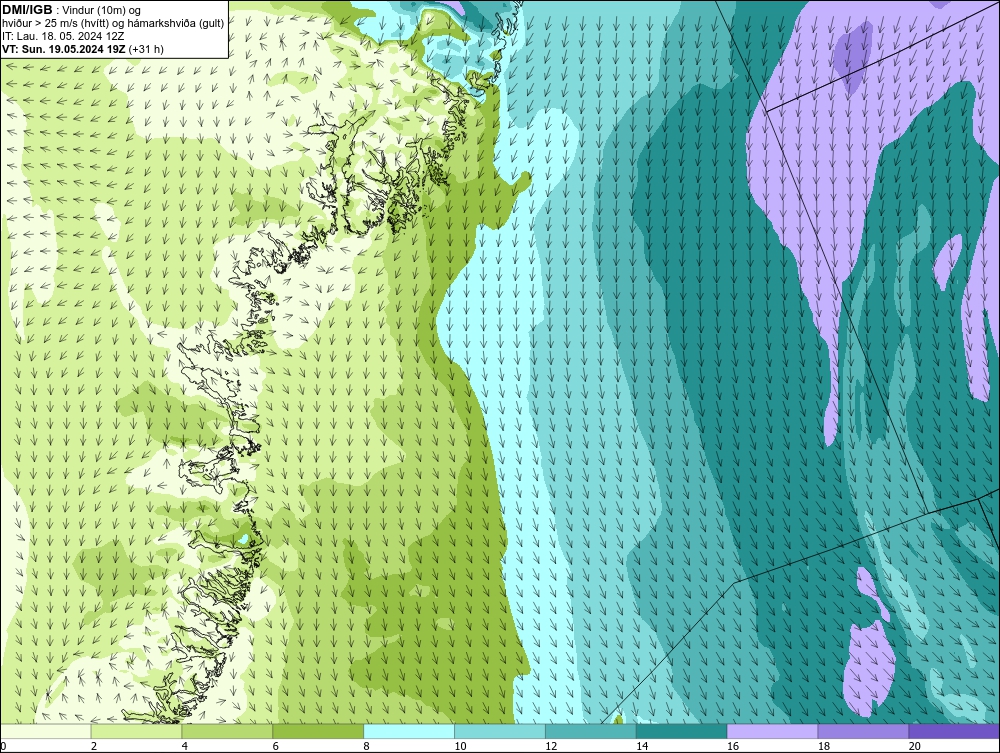The height and width of the screenshot is (753, 1000).
Task: Select the legend swatch between 18 and 20
Action: click(x=864, y=731)
